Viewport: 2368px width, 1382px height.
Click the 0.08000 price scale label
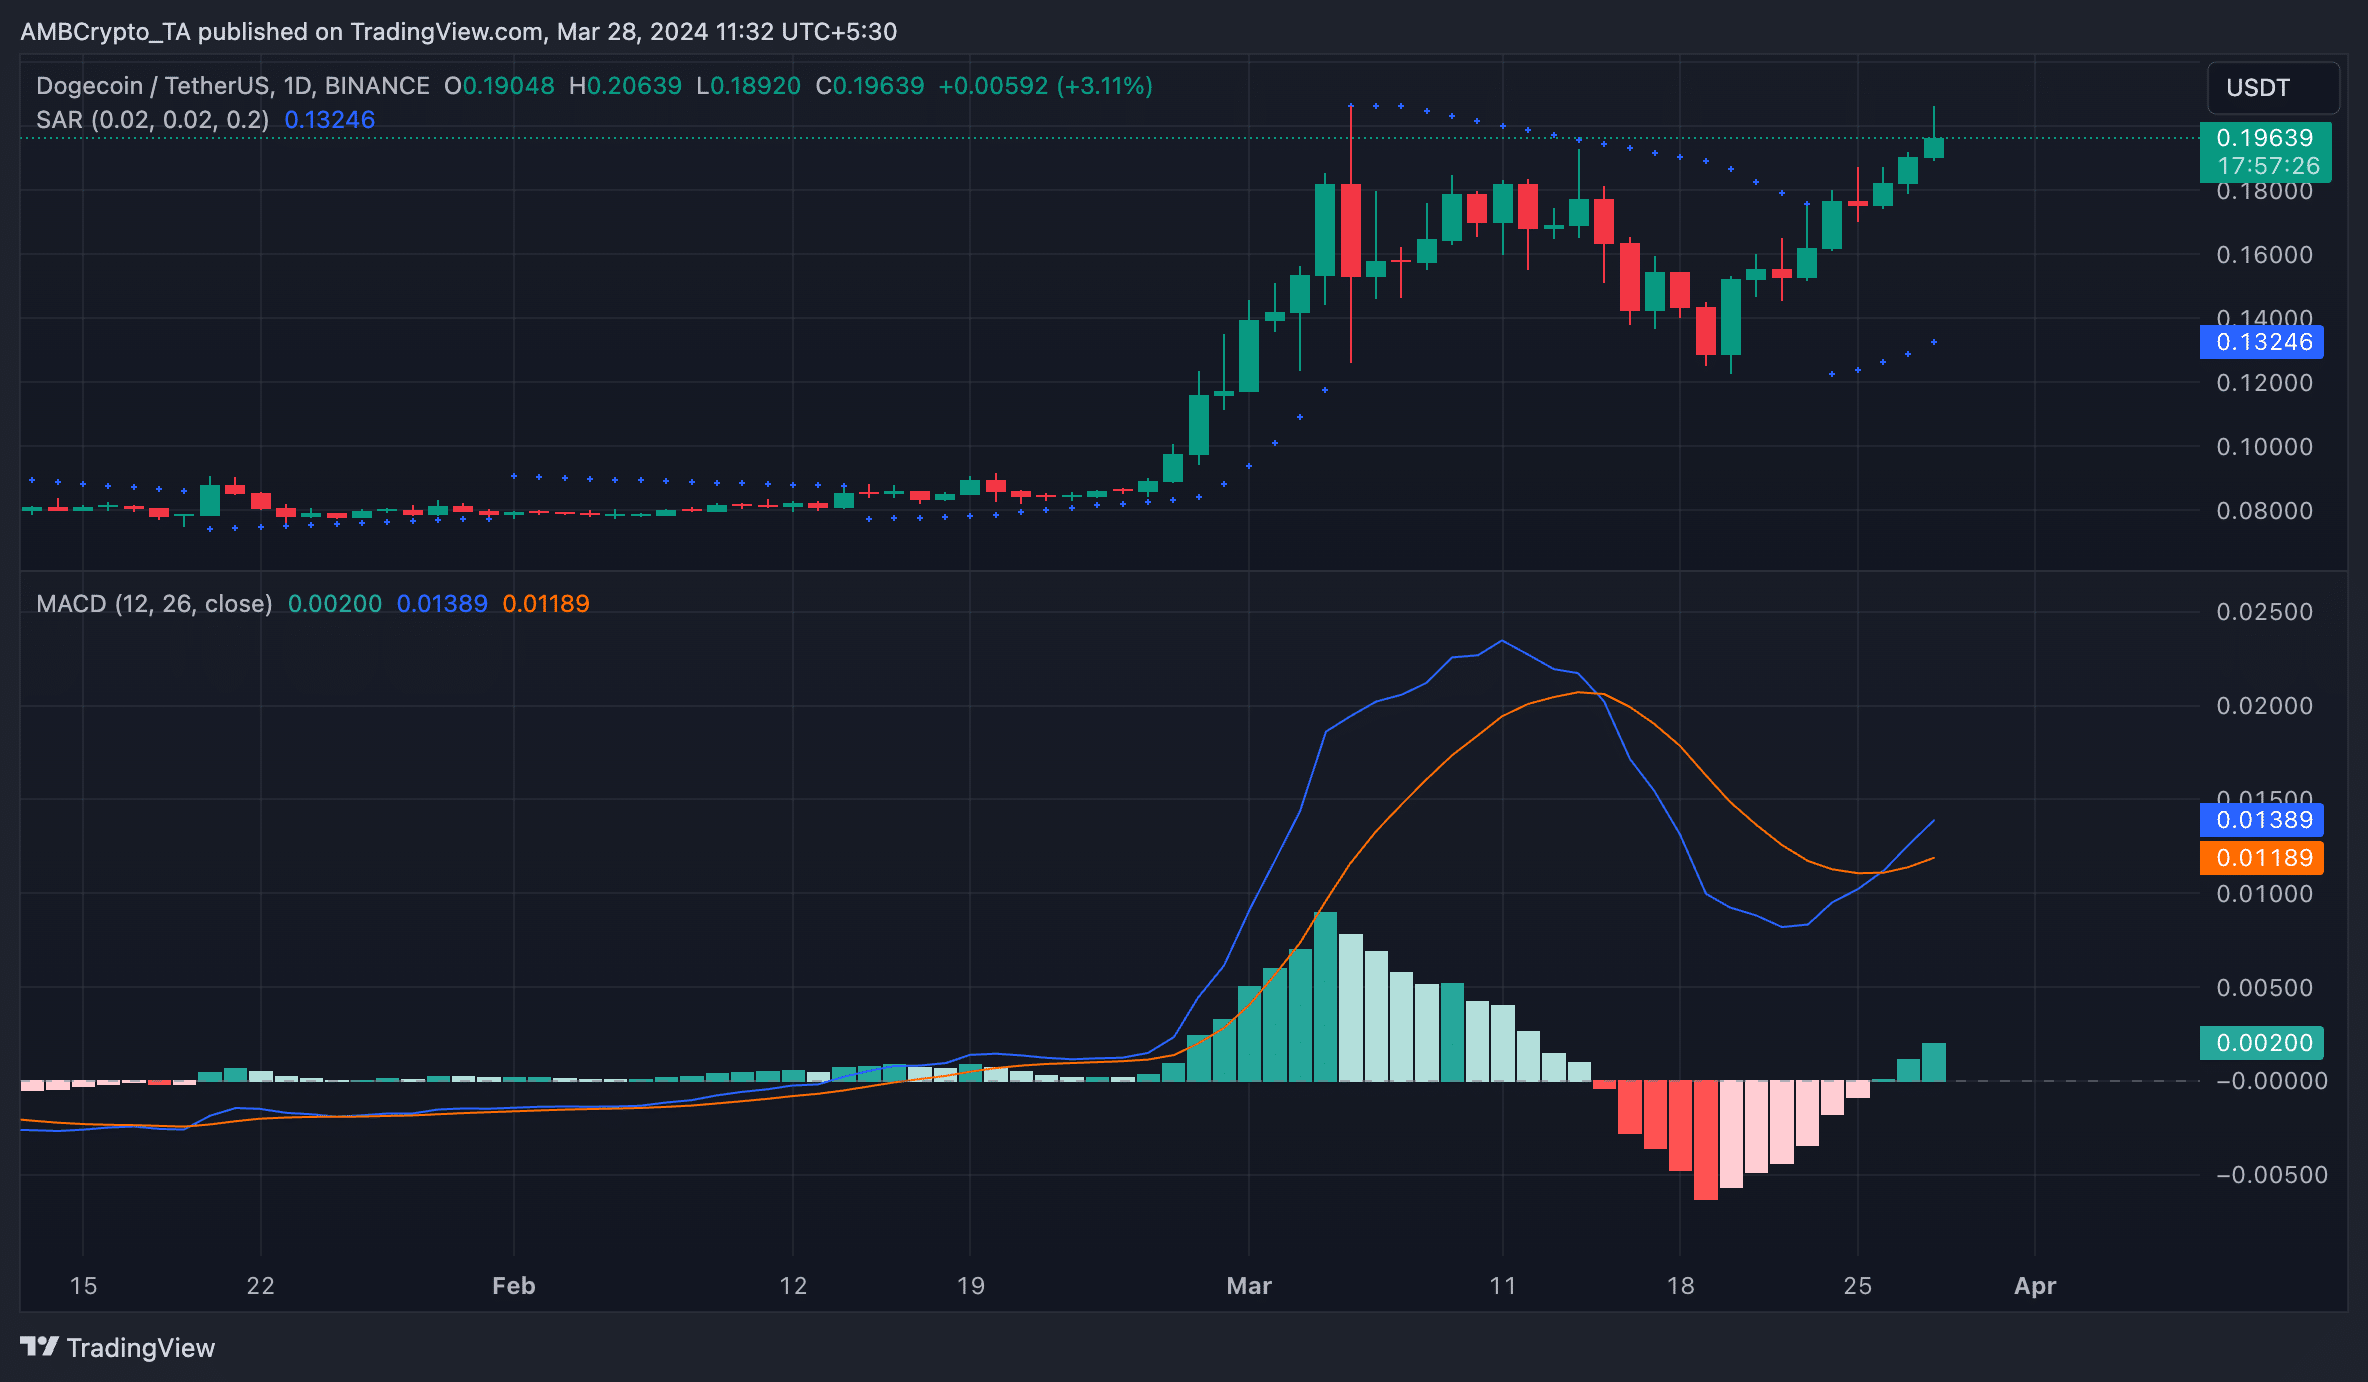tap(2265, 511)
